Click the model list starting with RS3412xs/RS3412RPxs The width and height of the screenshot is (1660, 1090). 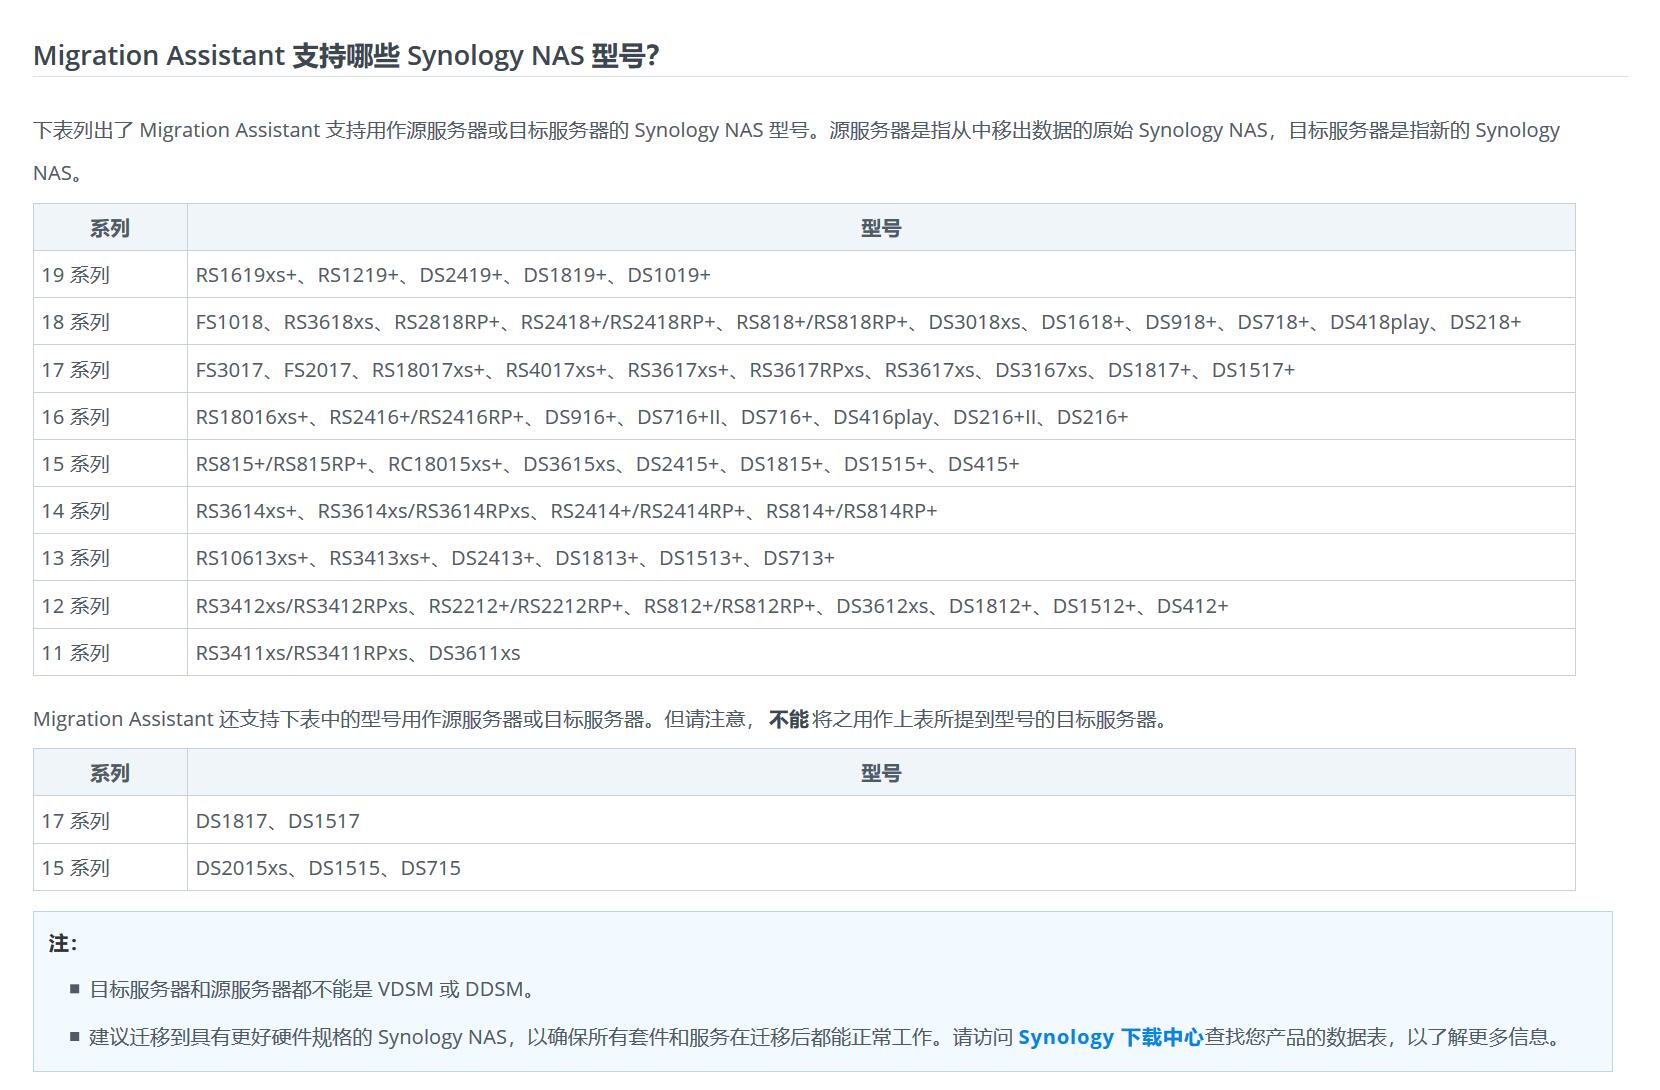(881, 606)
